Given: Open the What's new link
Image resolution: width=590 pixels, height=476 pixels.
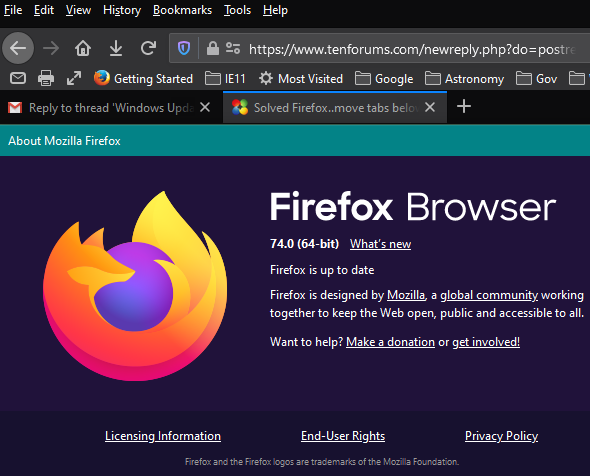Looking at the screenshot, I should point(380,244).
